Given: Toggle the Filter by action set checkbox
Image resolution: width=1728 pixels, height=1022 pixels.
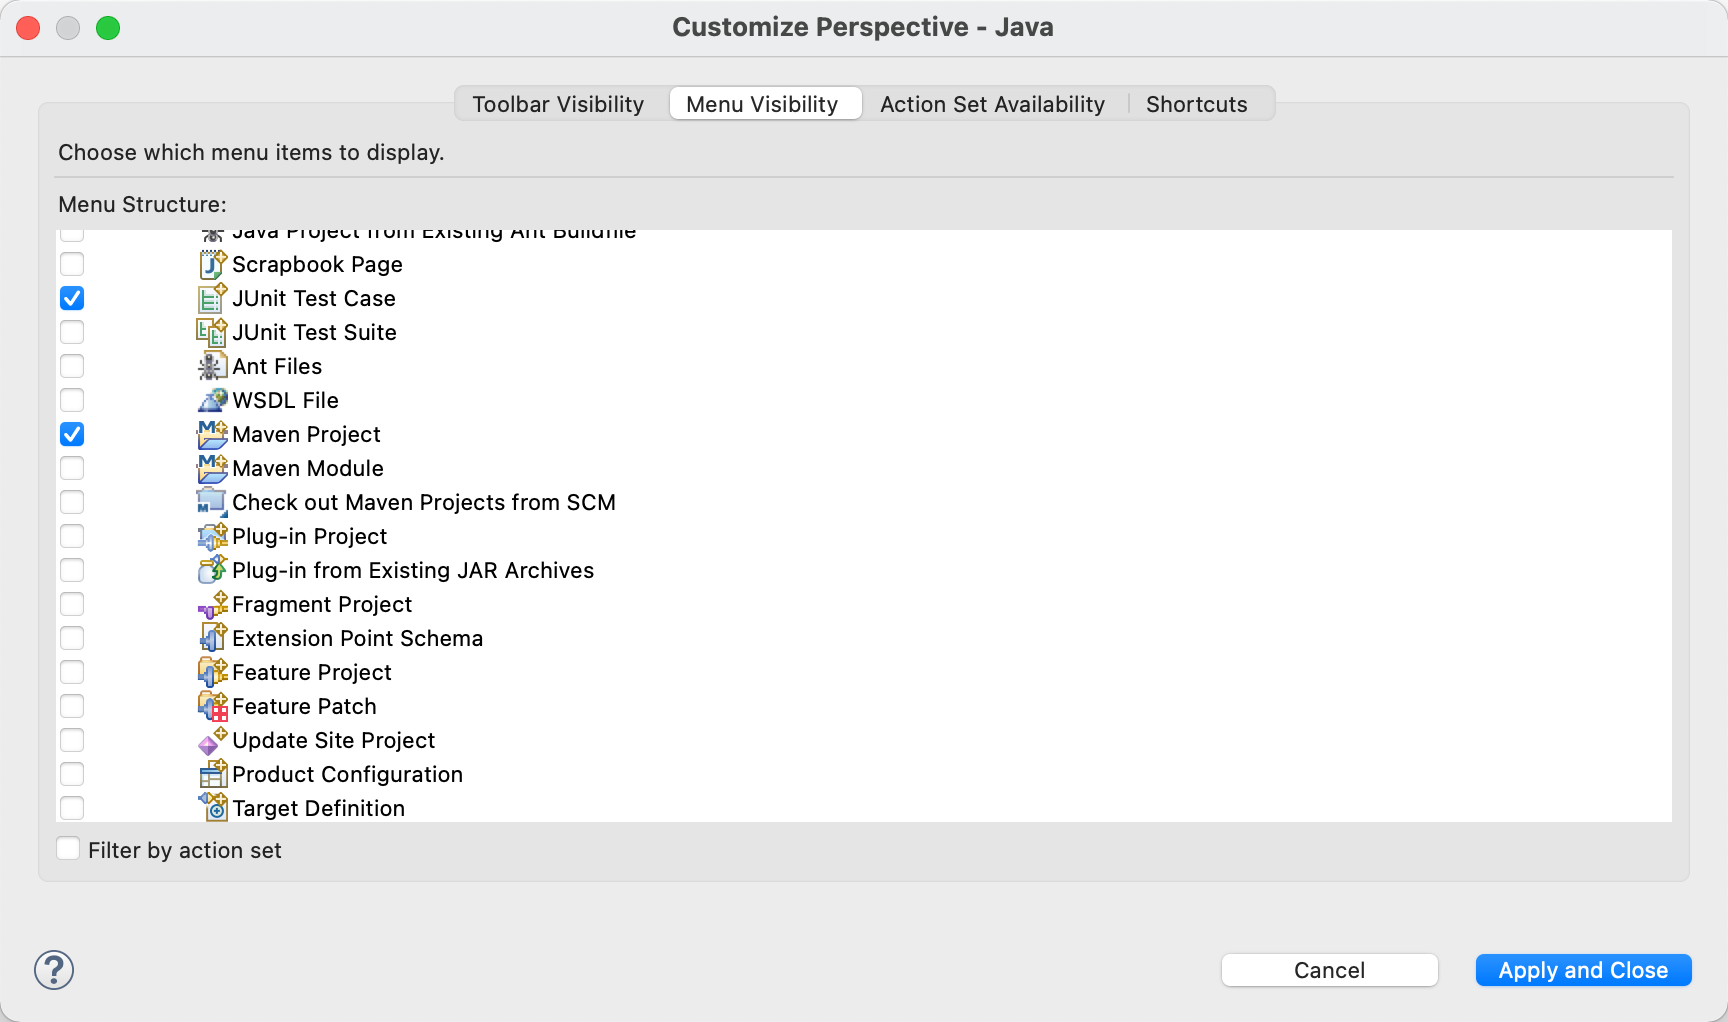Looking at the screenshot, I should [x=68, y=849].
